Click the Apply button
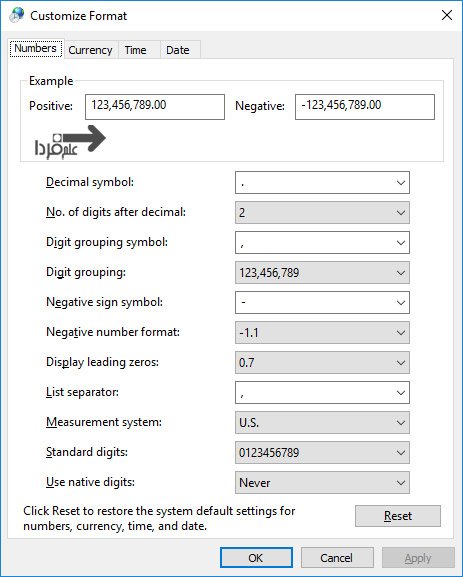The width and height of the screenshot is (463, 577). [x=418, y=558]
